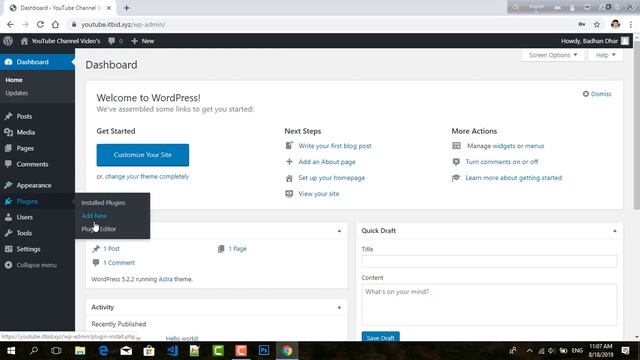Open Chrome three-dot menu
The image size is (640, 360).
tap(631, 24)
